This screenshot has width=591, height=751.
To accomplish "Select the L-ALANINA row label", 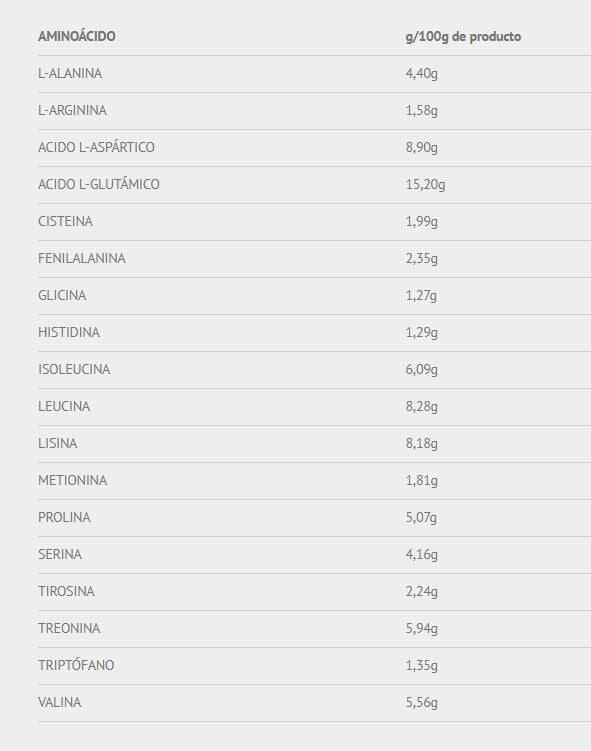I will point(70,73).
